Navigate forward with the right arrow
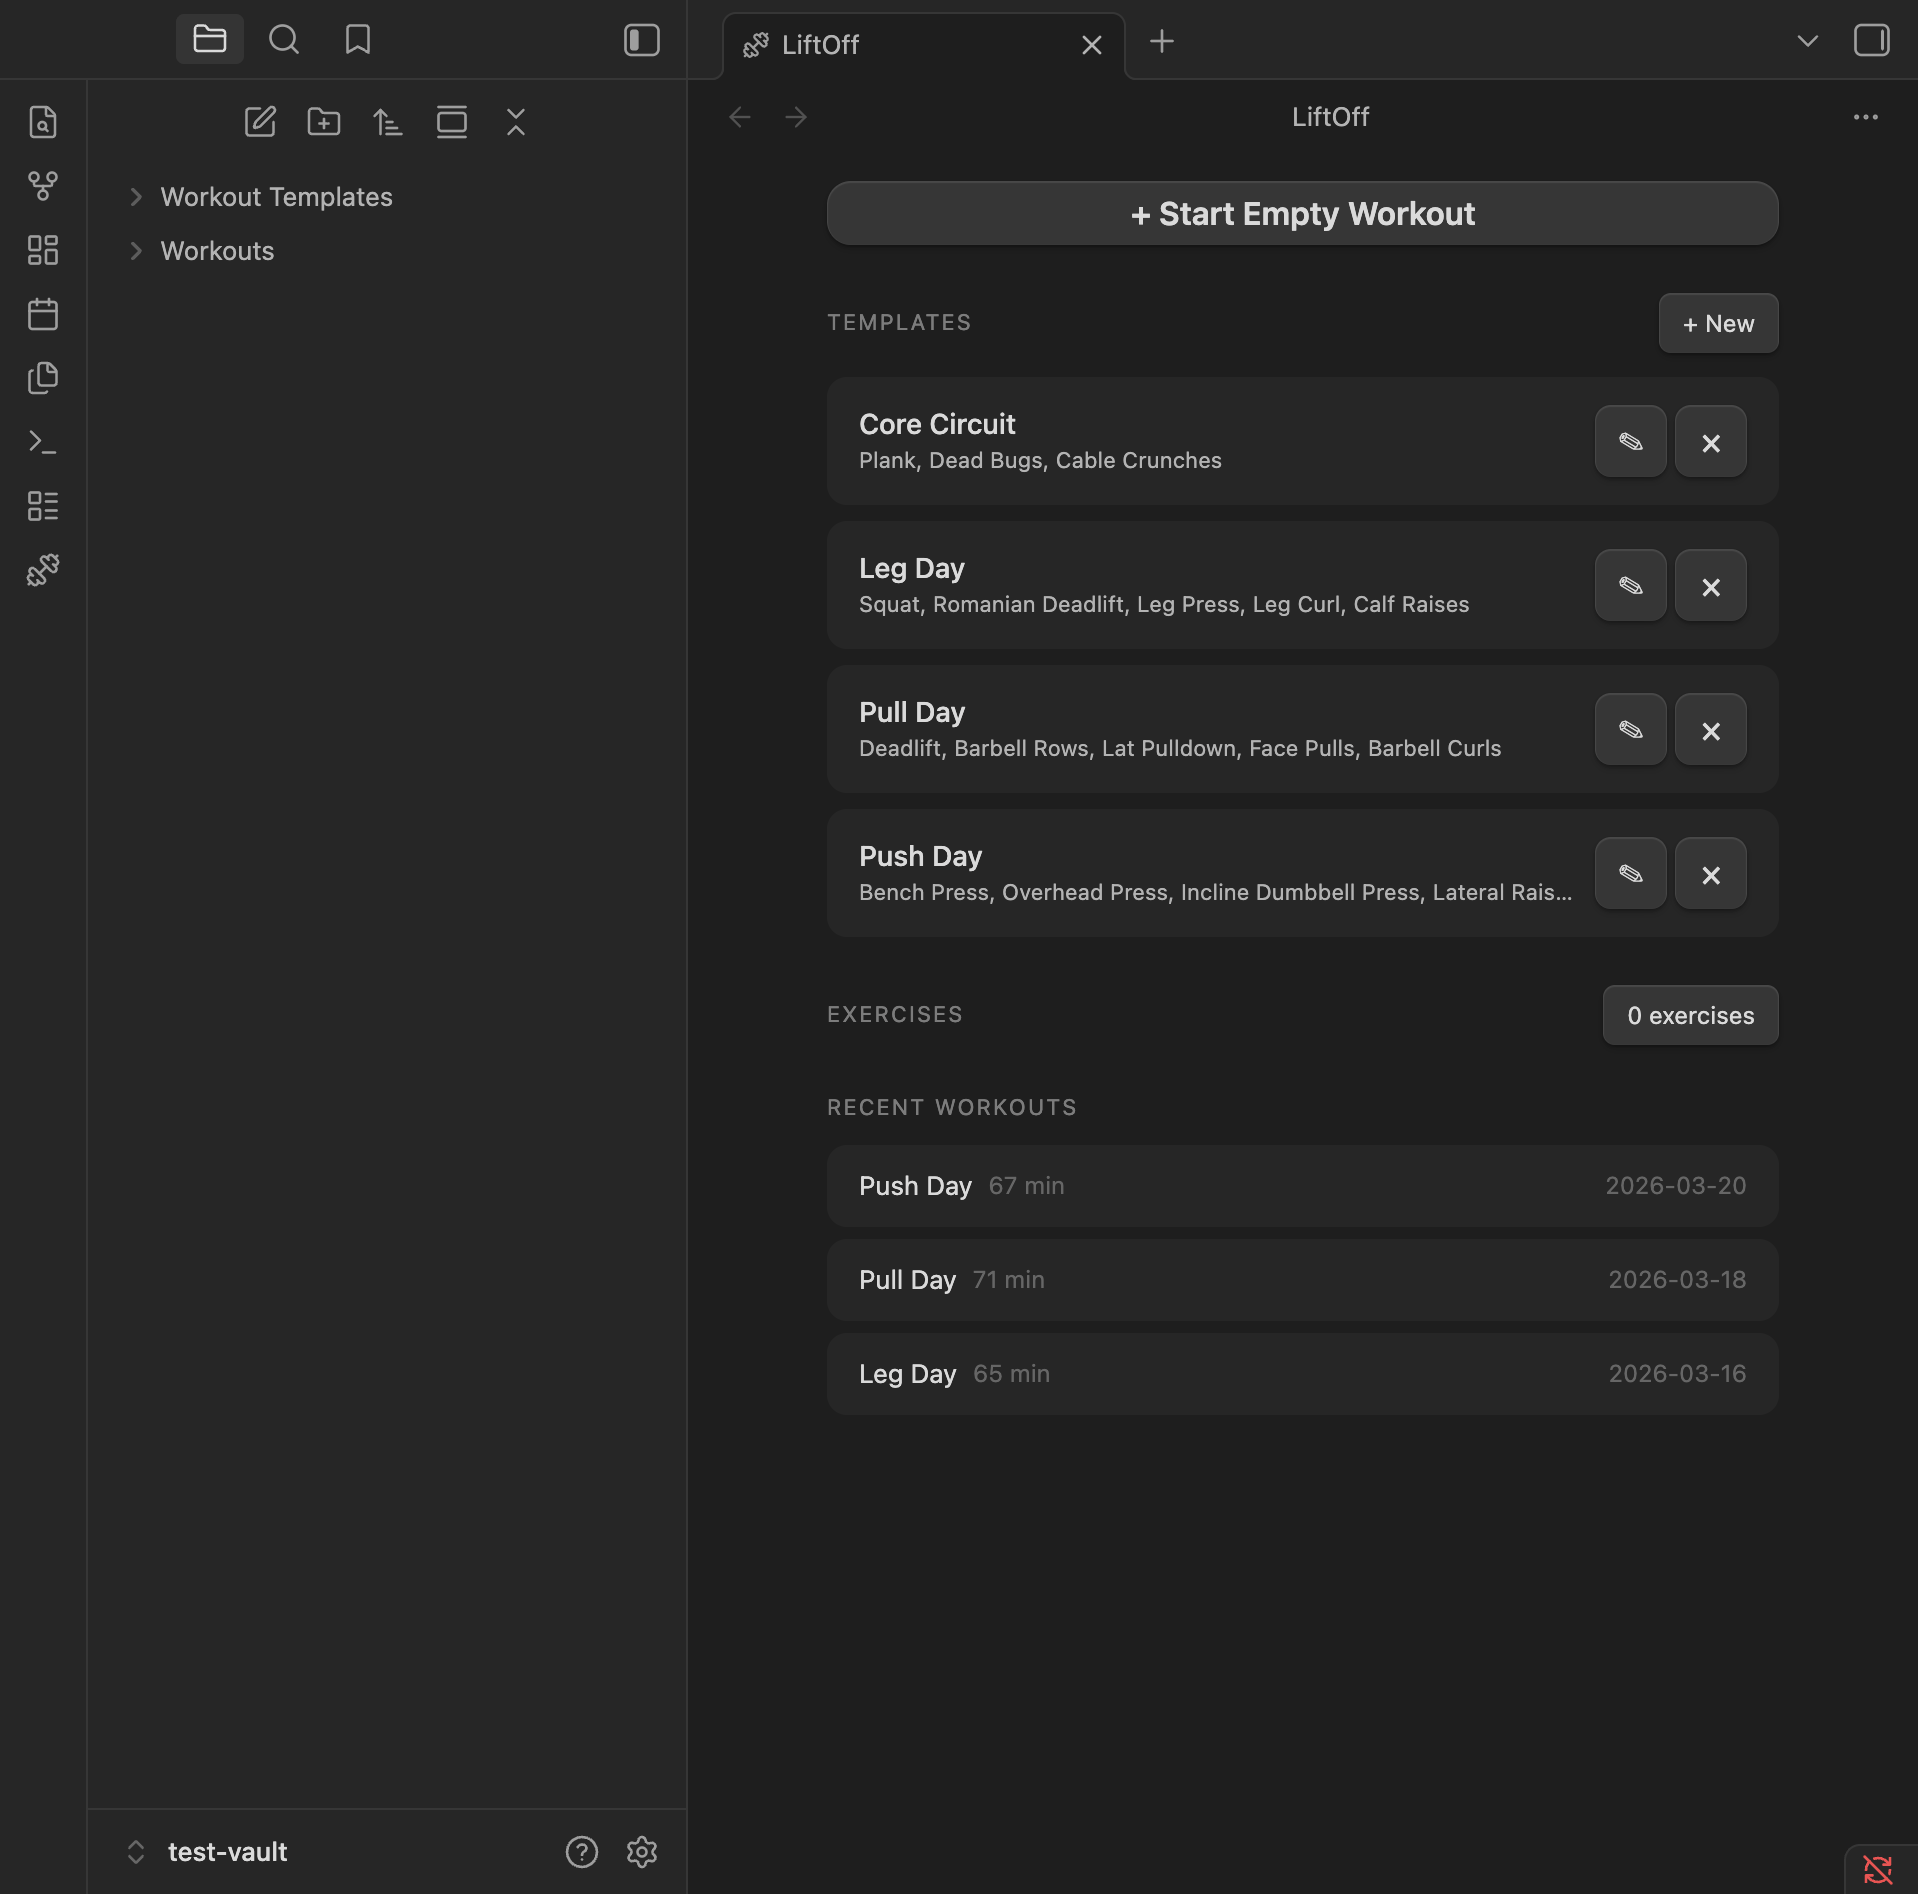Image resolution: width=1918 pixels, height=1894 pixels. 796,118
